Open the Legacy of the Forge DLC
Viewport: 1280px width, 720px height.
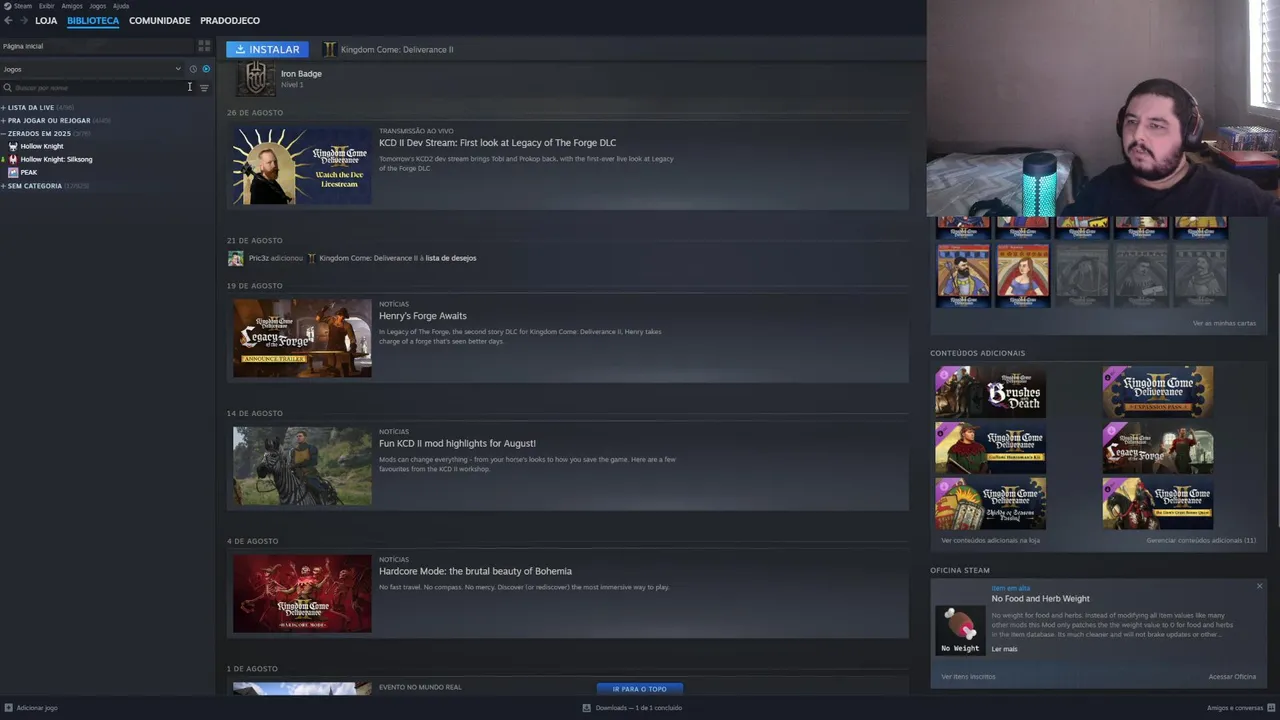[x=1158, y=447]
